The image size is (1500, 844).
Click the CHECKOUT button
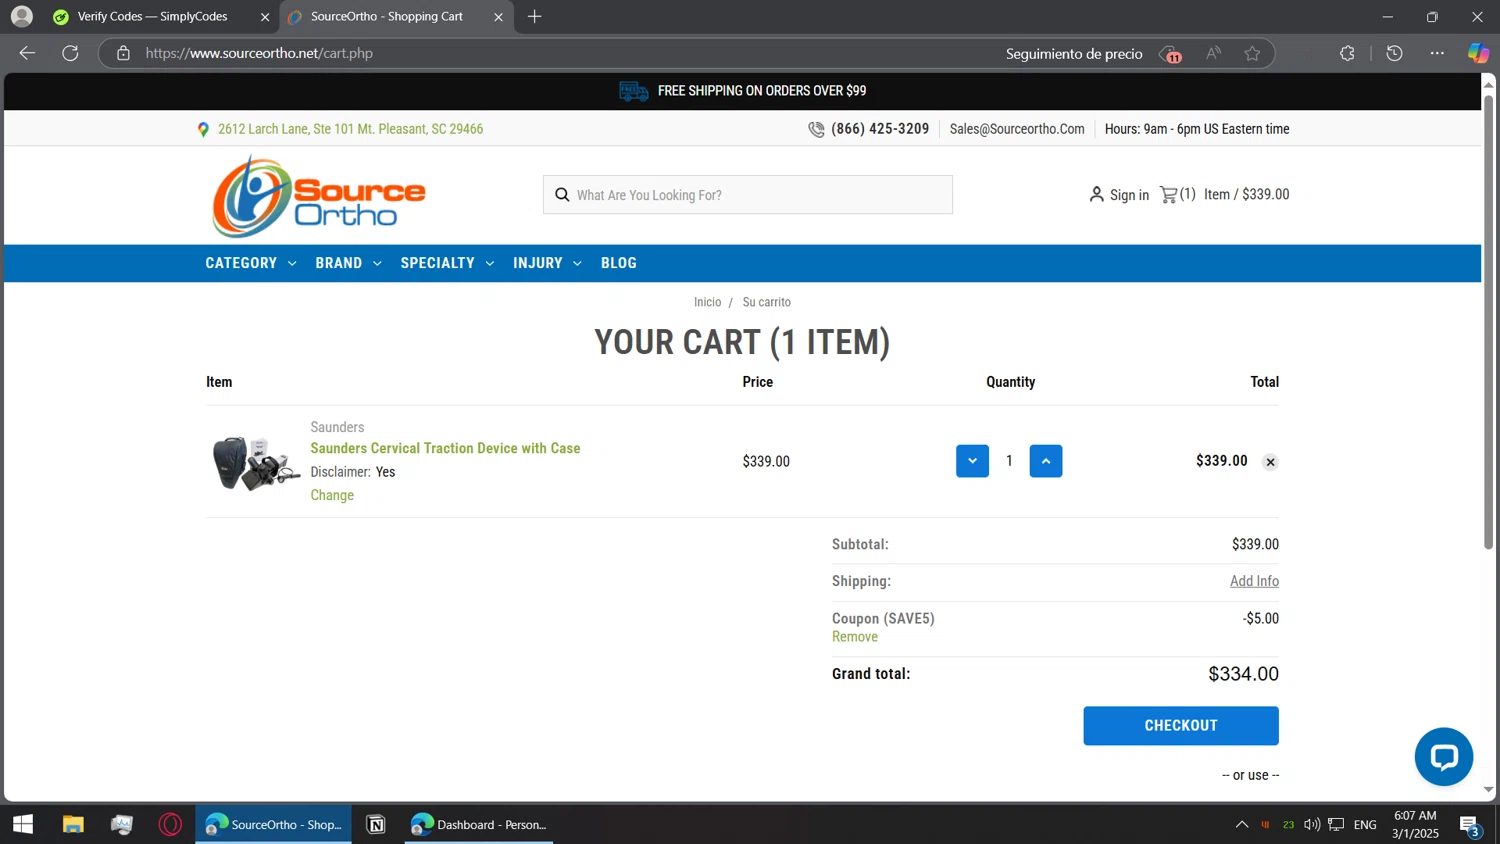pos(1181,726)
